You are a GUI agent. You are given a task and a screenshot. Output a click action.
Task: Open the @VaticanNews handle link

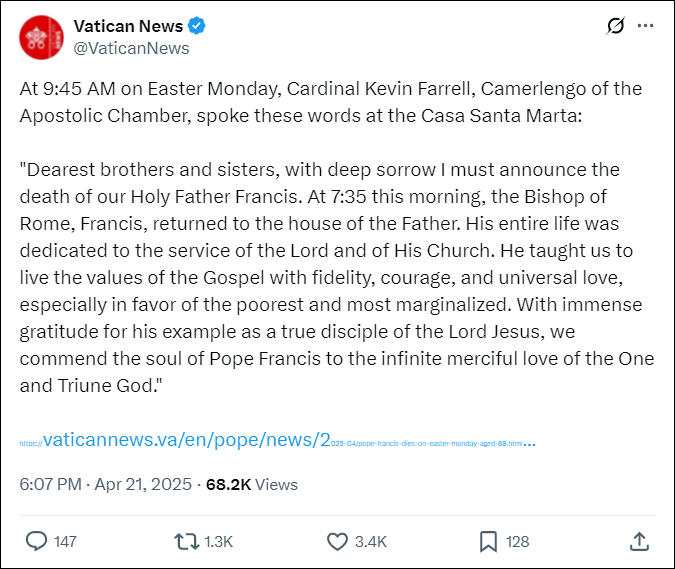(131, 48)
